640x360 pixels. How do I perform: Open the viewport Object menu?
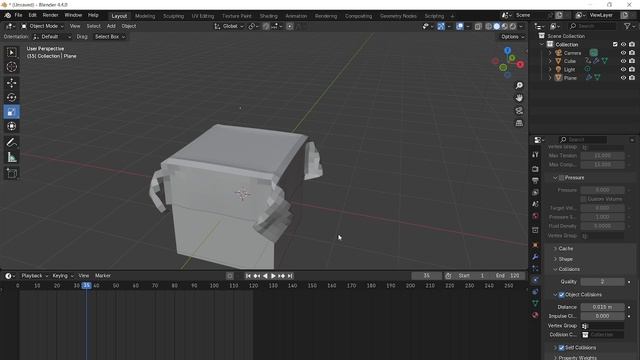coord(129,26)
